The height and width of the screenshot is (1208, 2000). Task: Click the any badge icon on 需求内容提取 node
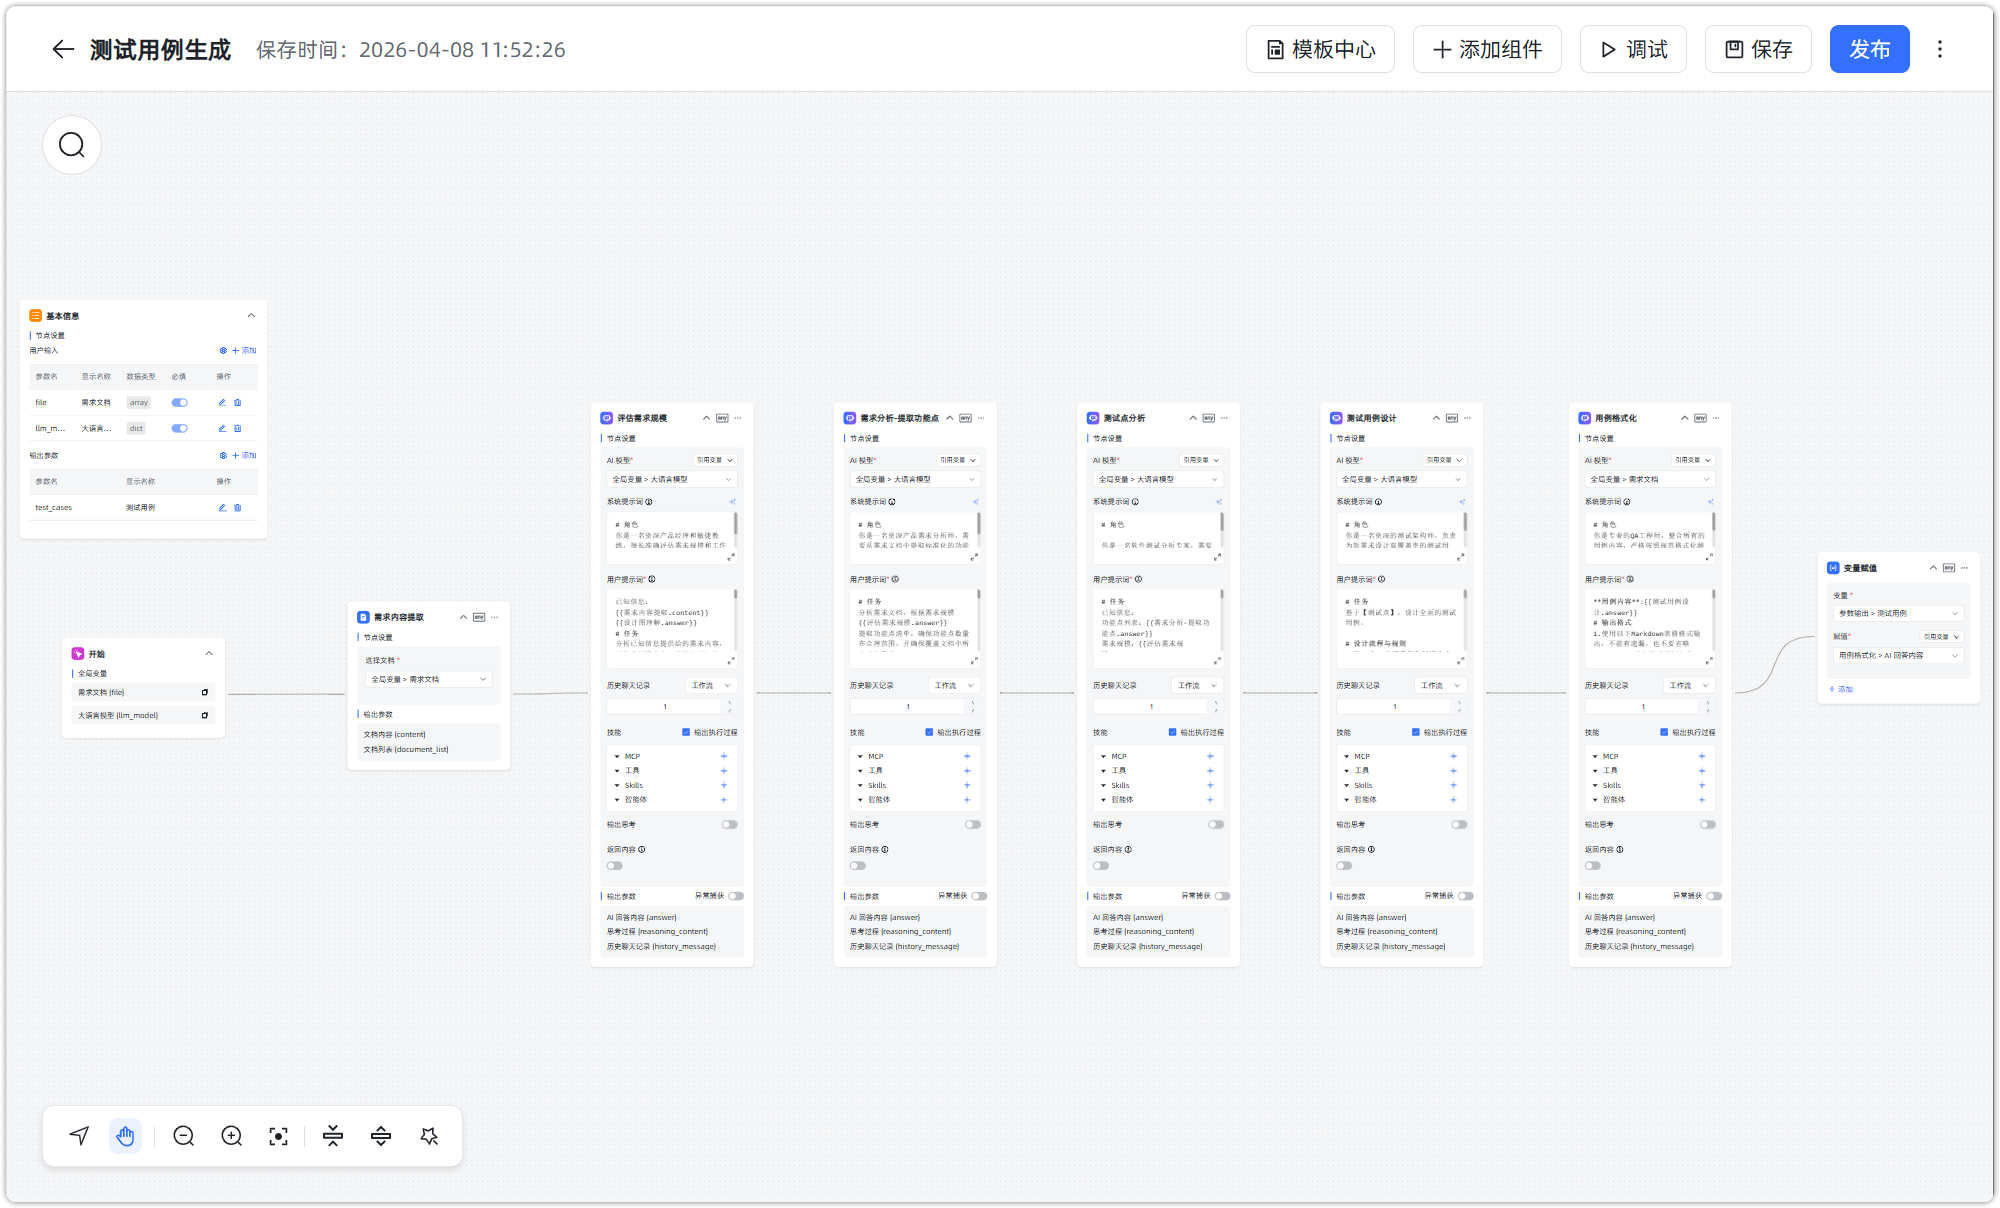click(x=479, y=617)
